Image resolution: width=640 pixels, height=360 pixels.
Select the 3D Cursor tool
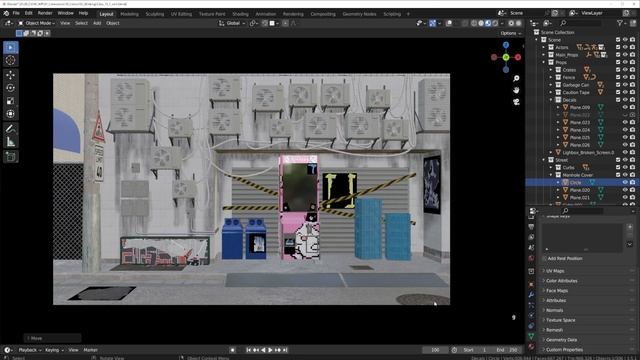(11, 60)
